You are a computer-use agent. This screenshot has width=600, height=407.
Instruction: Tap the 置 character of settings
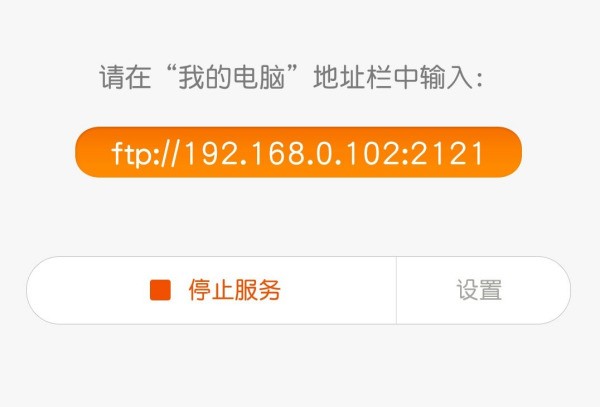[x=490, y=290]
